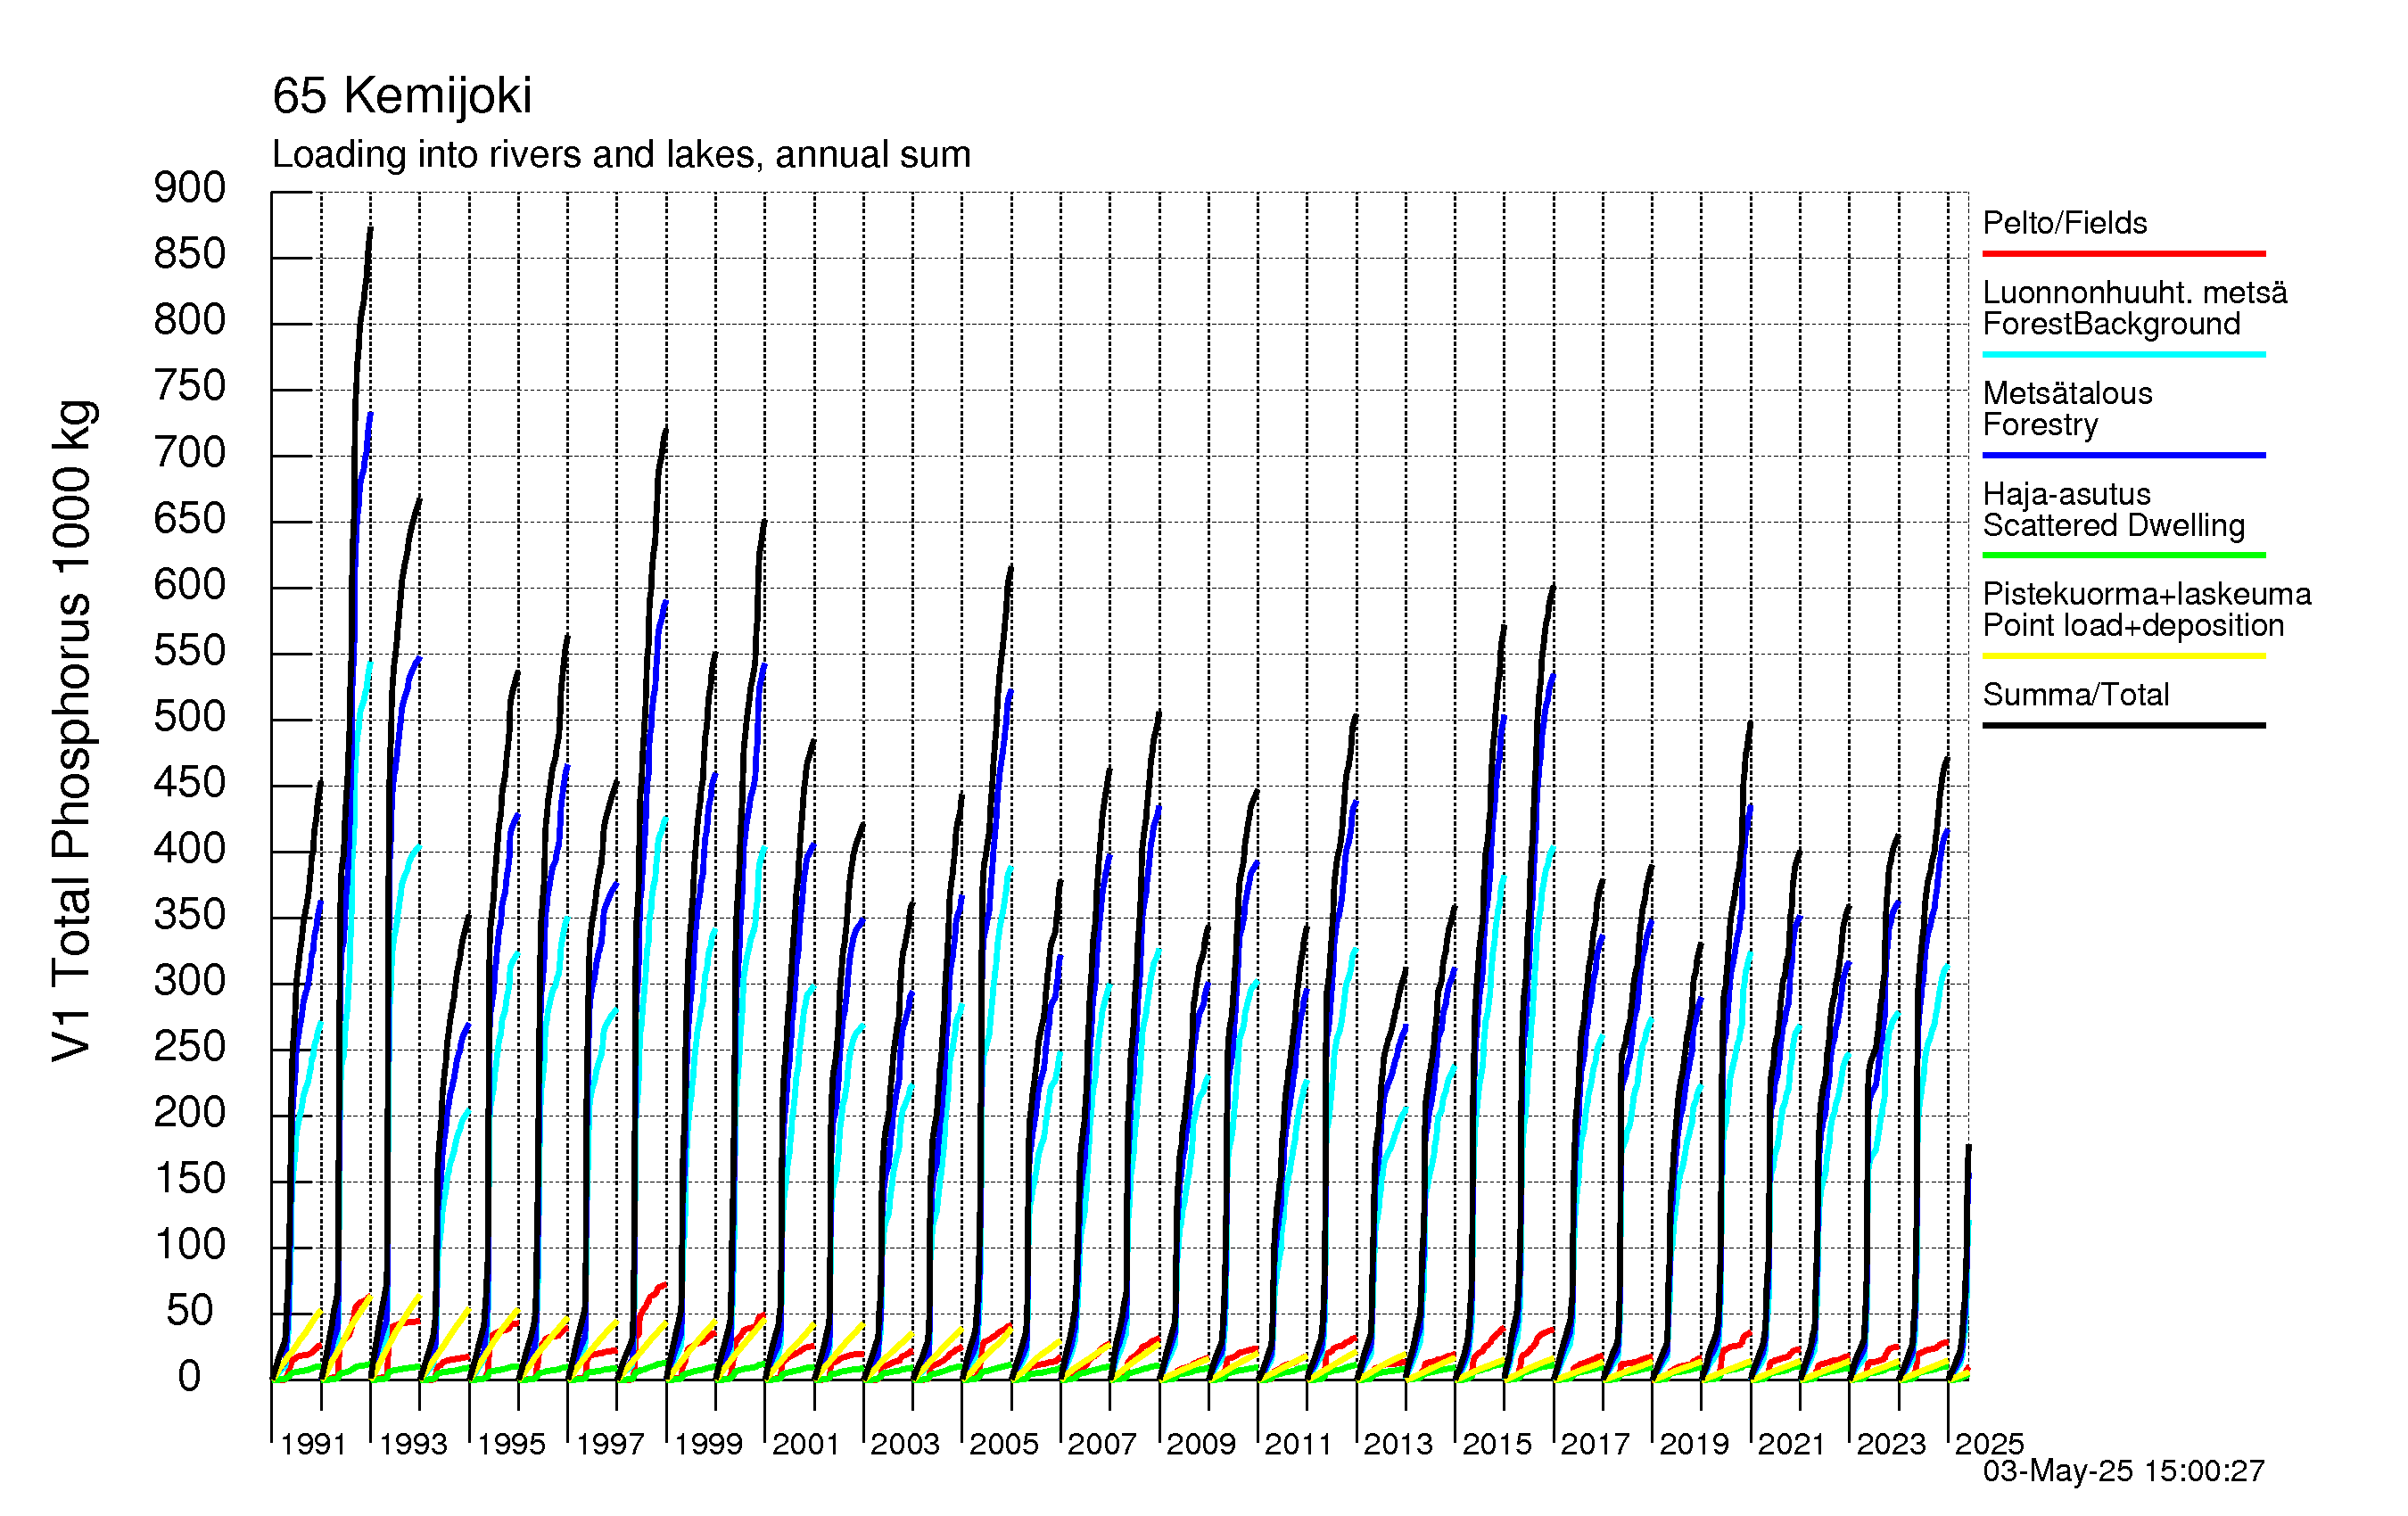The height and width of the screenshot is (1516, 2408).
Task: Click the y-axis value 750
Action: (x=190, y=386)
